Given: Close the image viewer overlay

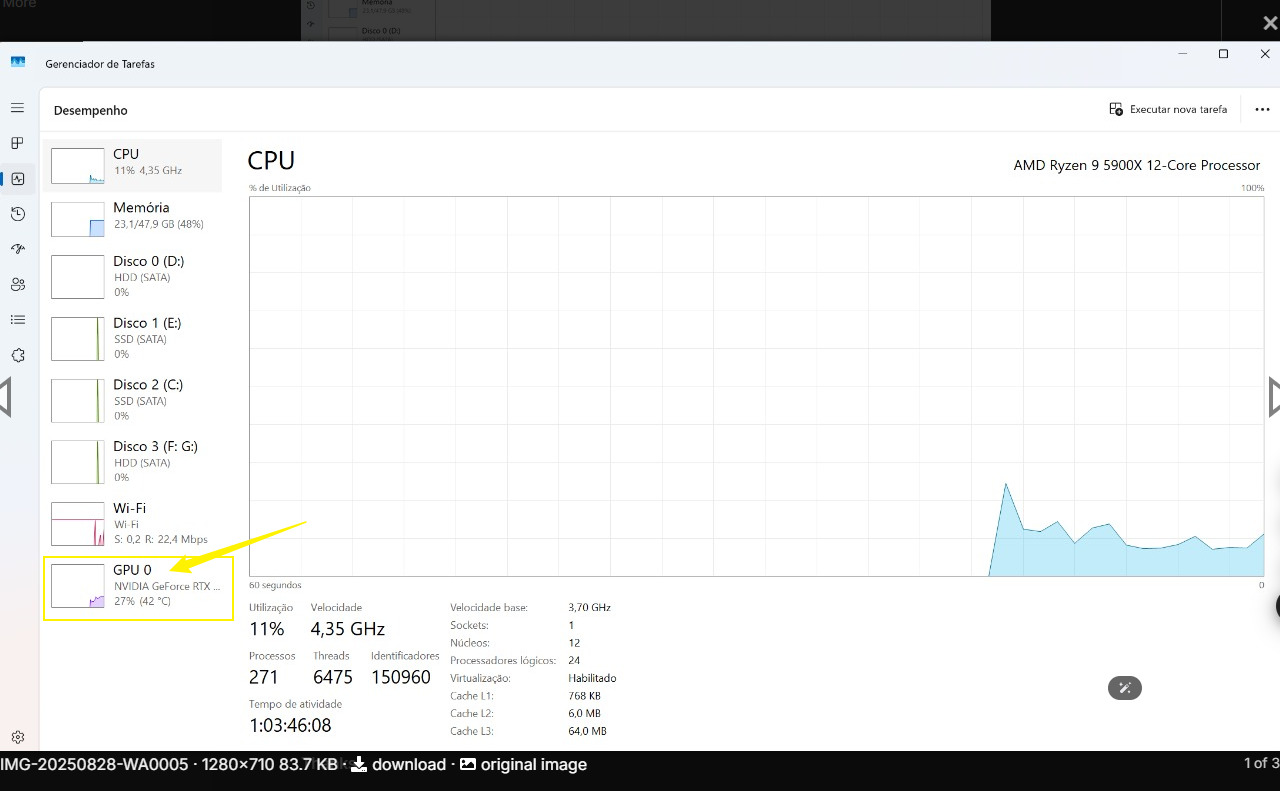Looking at the screenshot, I should tap(1269, 23).
